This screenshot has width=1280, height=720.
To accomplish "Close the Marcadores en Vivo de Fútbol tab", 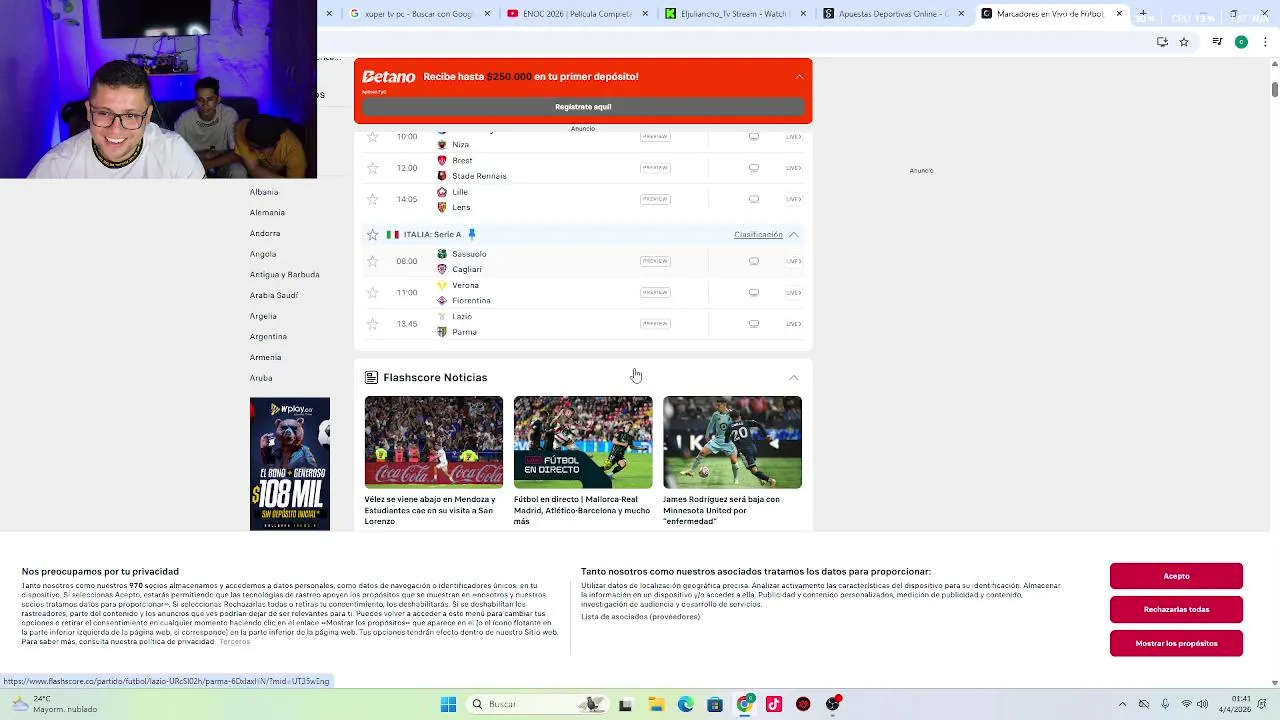I will [1119, 14].
